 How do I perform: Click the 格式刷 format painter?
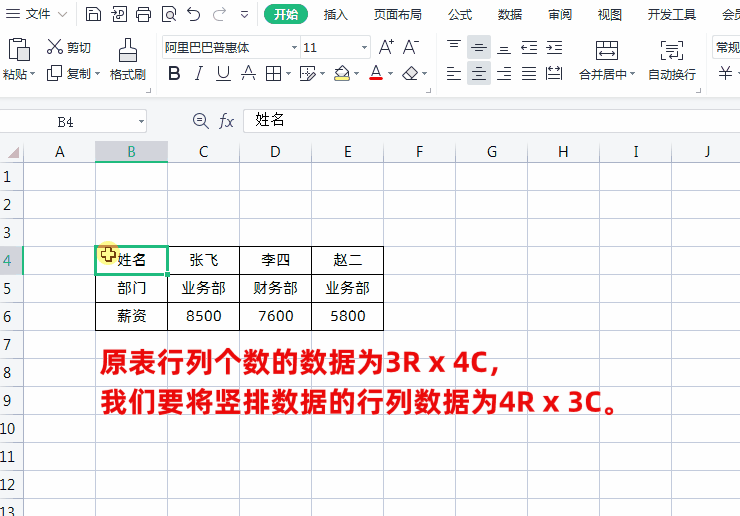(127, 59)
